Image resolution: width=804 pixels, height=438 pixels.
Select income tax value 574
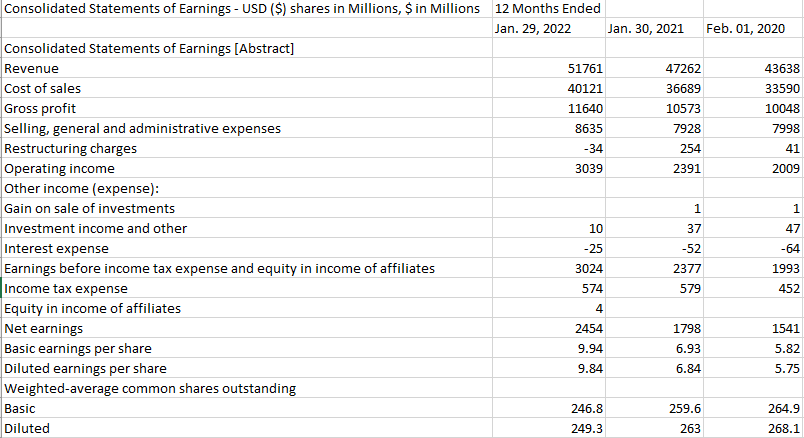pos(592,289)
